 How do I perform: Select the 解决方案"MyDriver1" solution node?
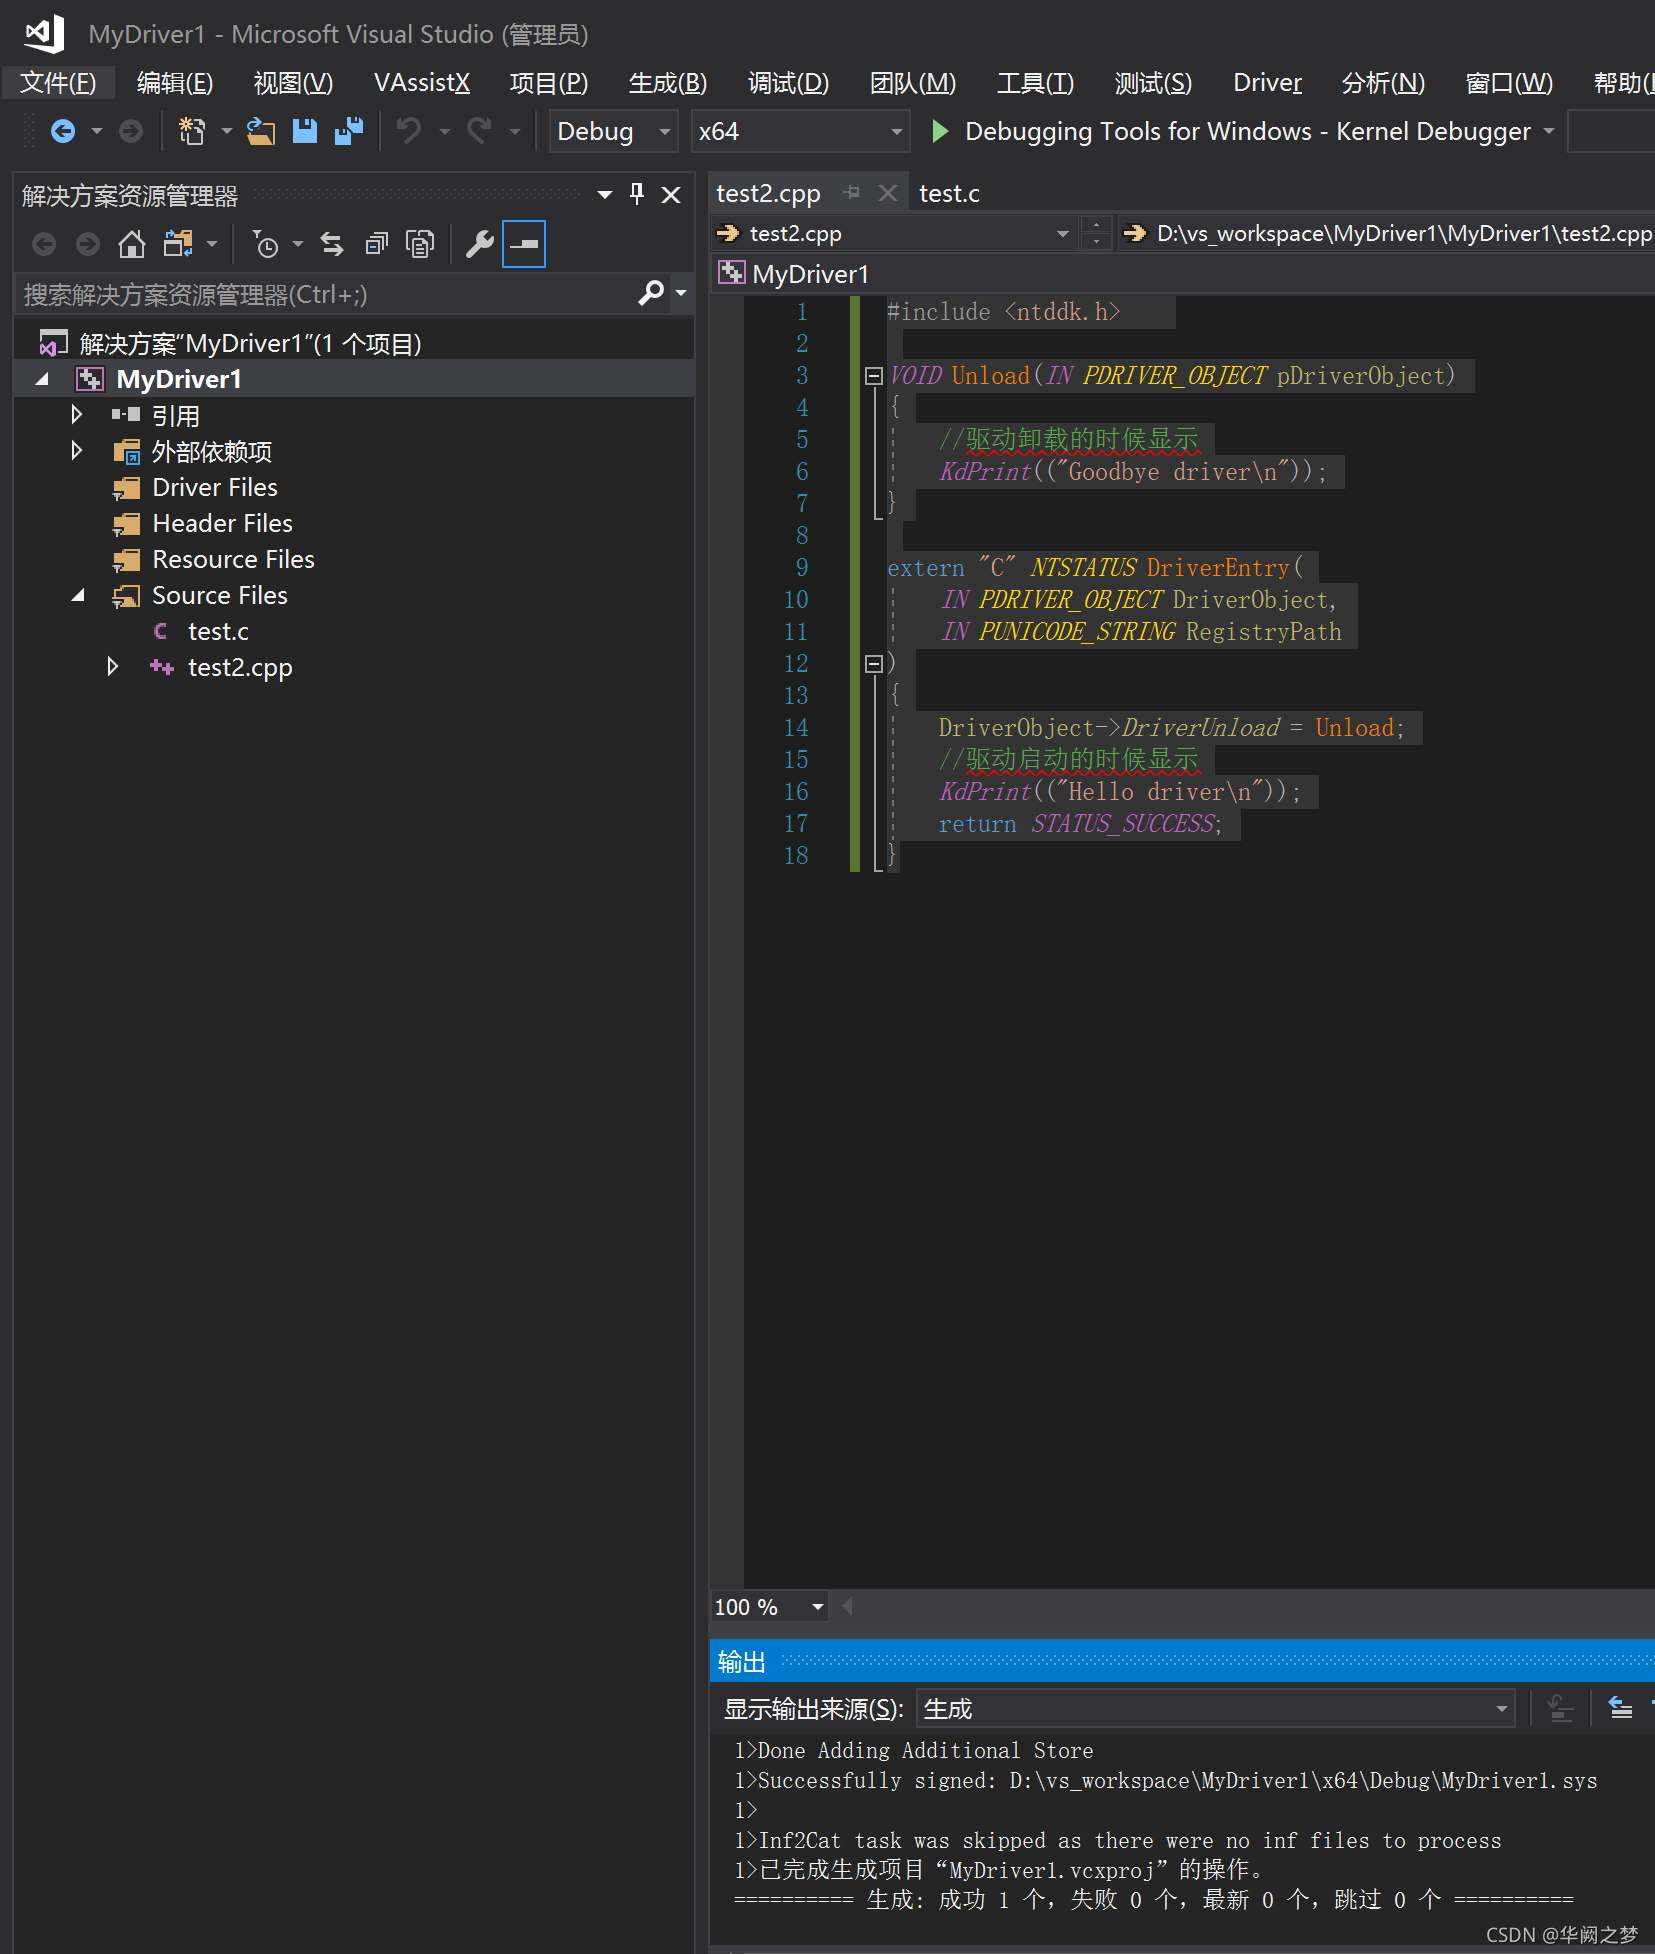click(x=250, y=344)
